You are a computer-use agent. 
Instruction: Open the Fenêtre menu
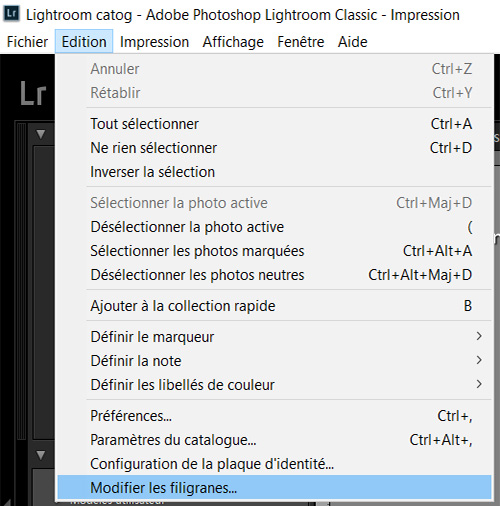click(301, 42)
